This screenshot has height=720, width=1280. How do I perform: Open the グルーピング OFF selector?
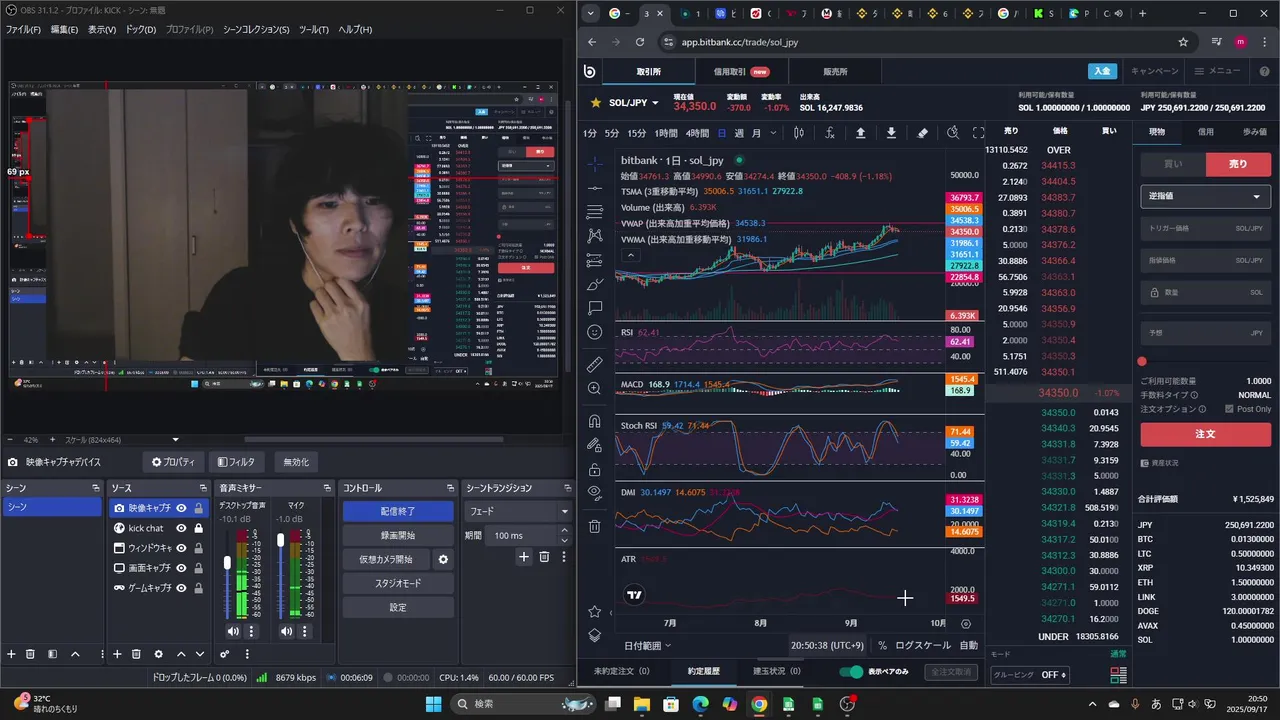click(x=1029, y=675)
